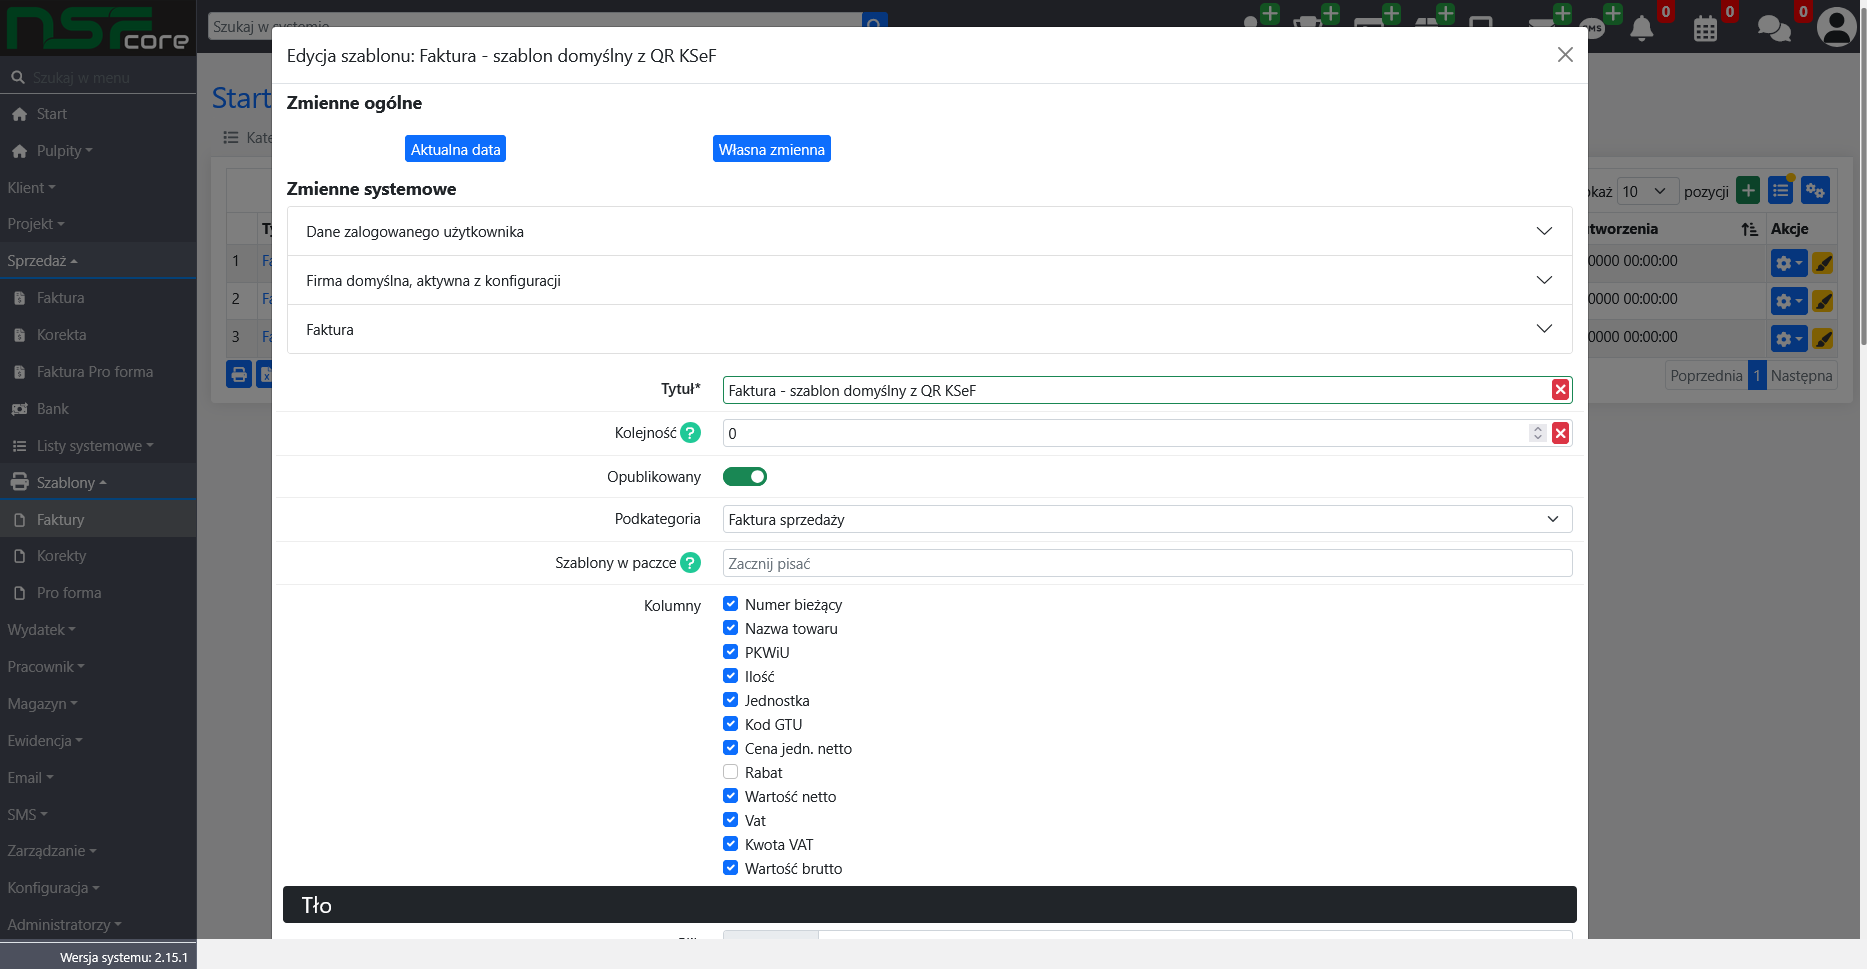This screenshot has height=969, width=1867.
Task: Insert the Aktualna data variable
Action: [x=455, y=149]
